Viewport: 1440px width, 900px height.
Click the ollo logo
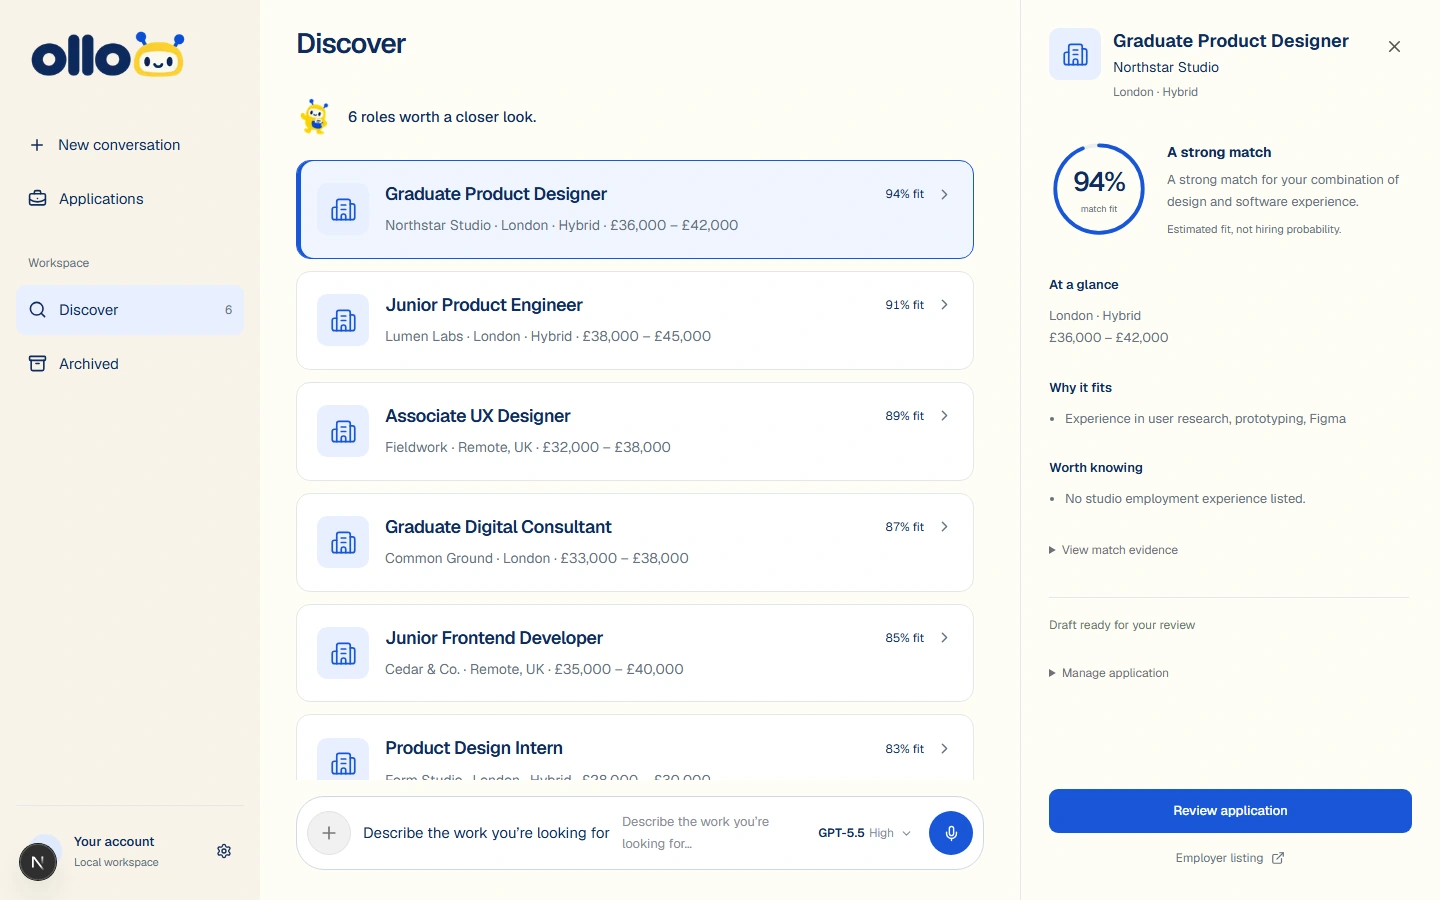click(108, 55)
